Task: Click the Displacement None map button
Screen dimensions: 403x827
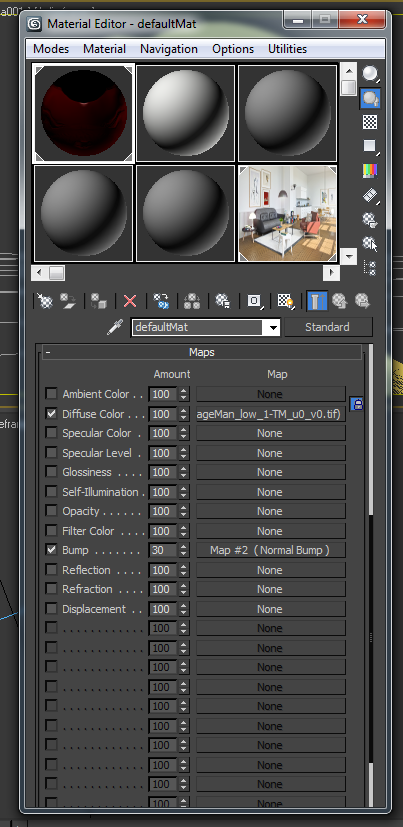Action: coord(271,609)
